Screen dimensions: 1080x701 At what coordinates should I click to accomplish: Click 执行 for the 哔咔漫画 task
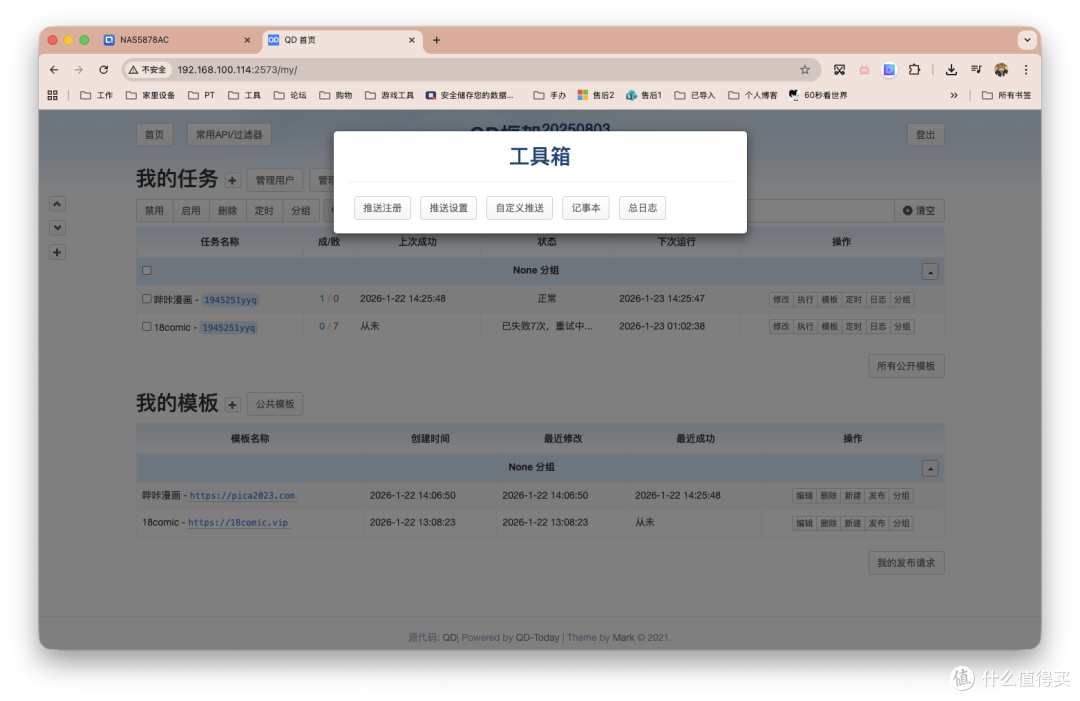click(805, 300)
